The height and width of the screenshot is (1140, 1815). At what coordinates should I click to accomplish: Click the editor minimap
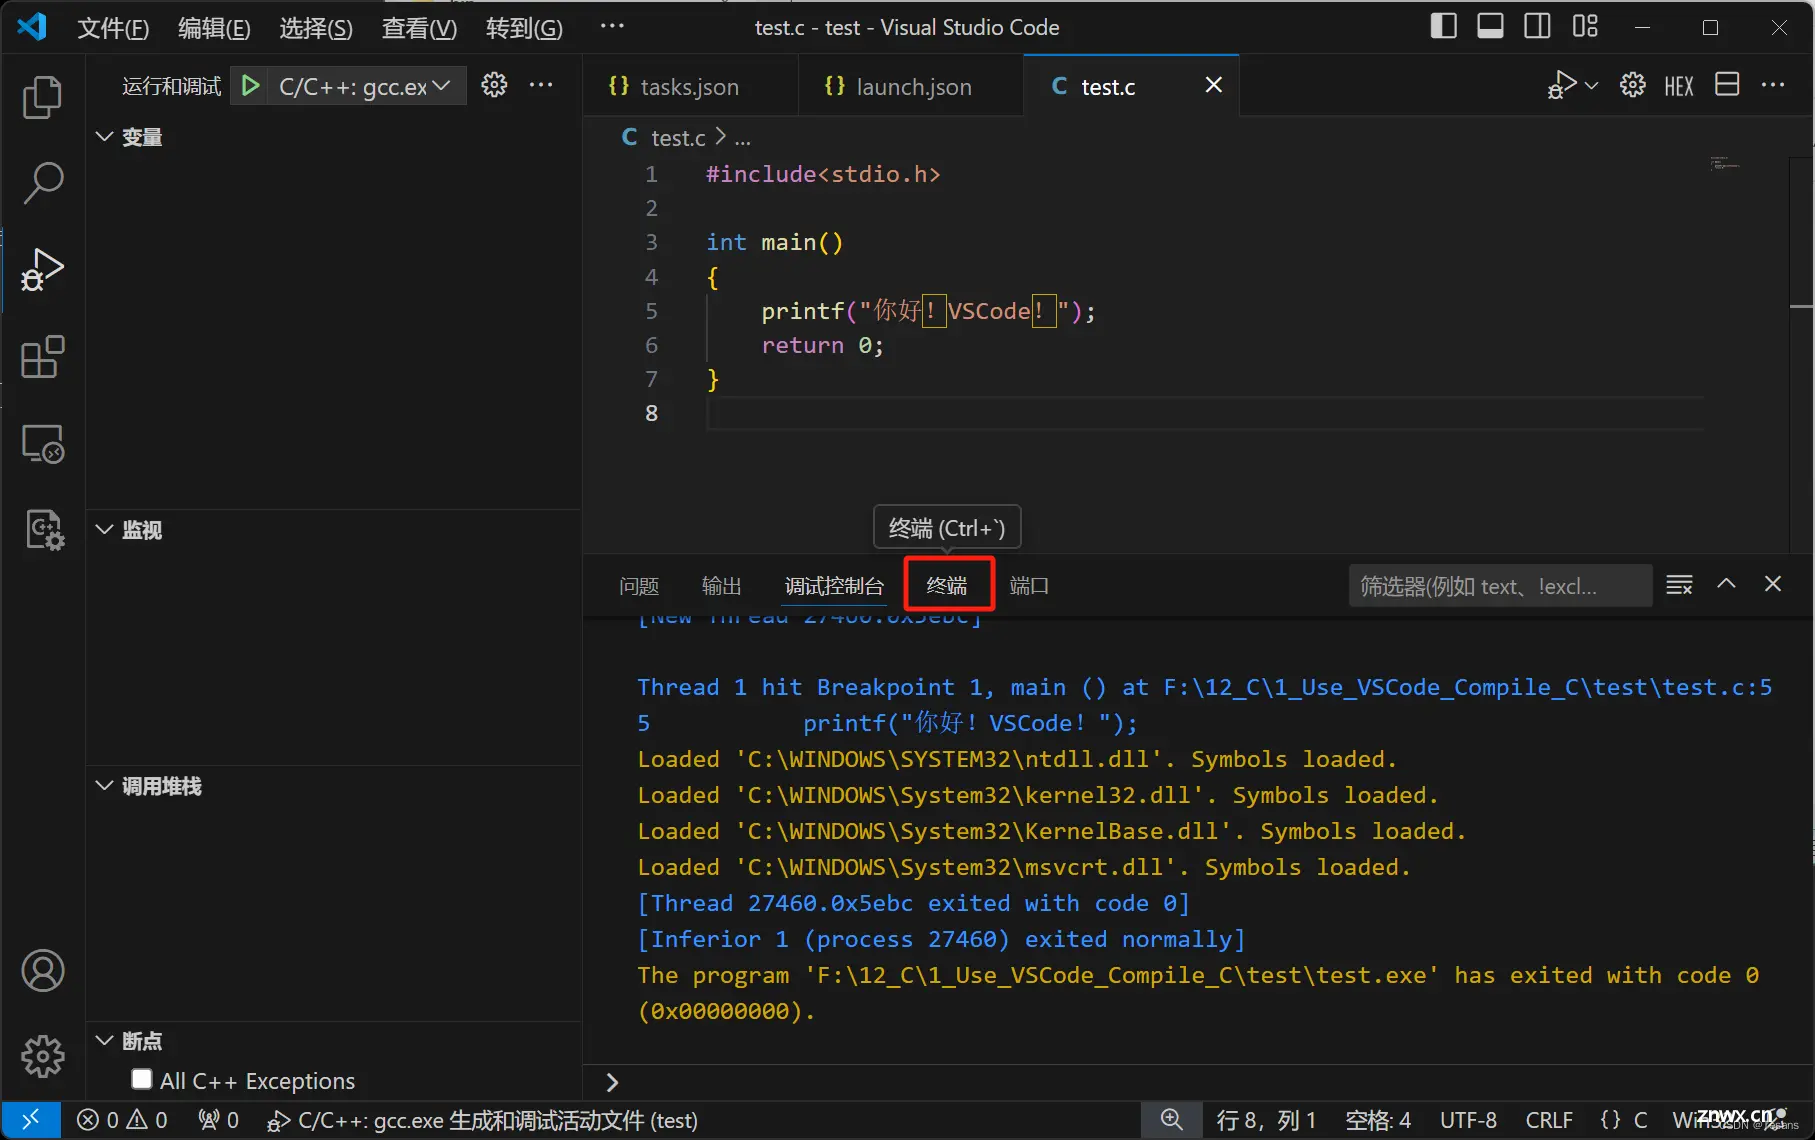1725,164
